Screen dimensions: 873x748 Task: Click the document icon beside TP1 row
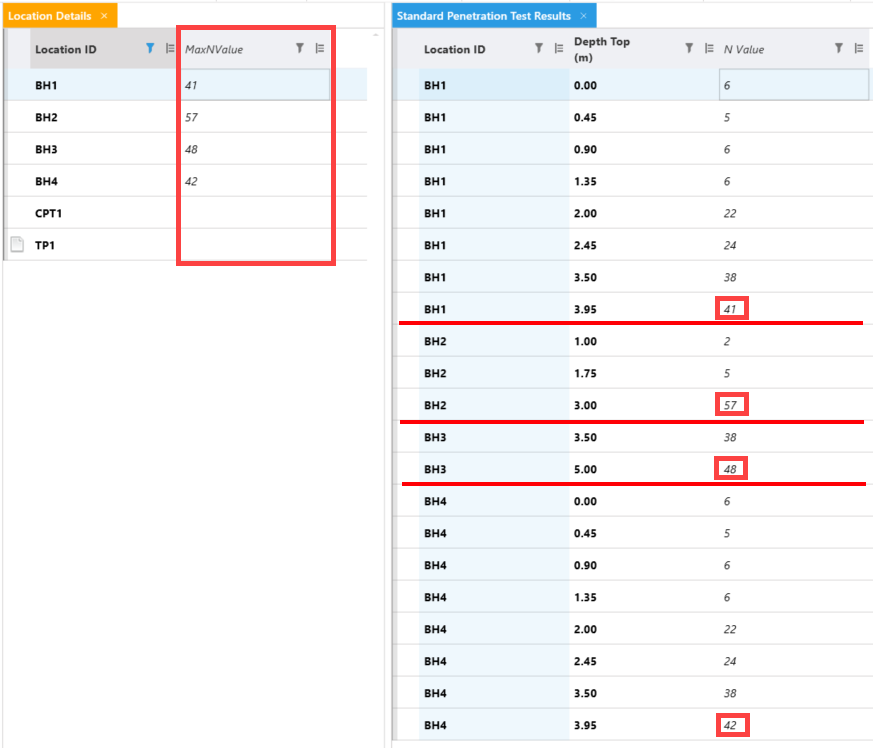point(17,245)
